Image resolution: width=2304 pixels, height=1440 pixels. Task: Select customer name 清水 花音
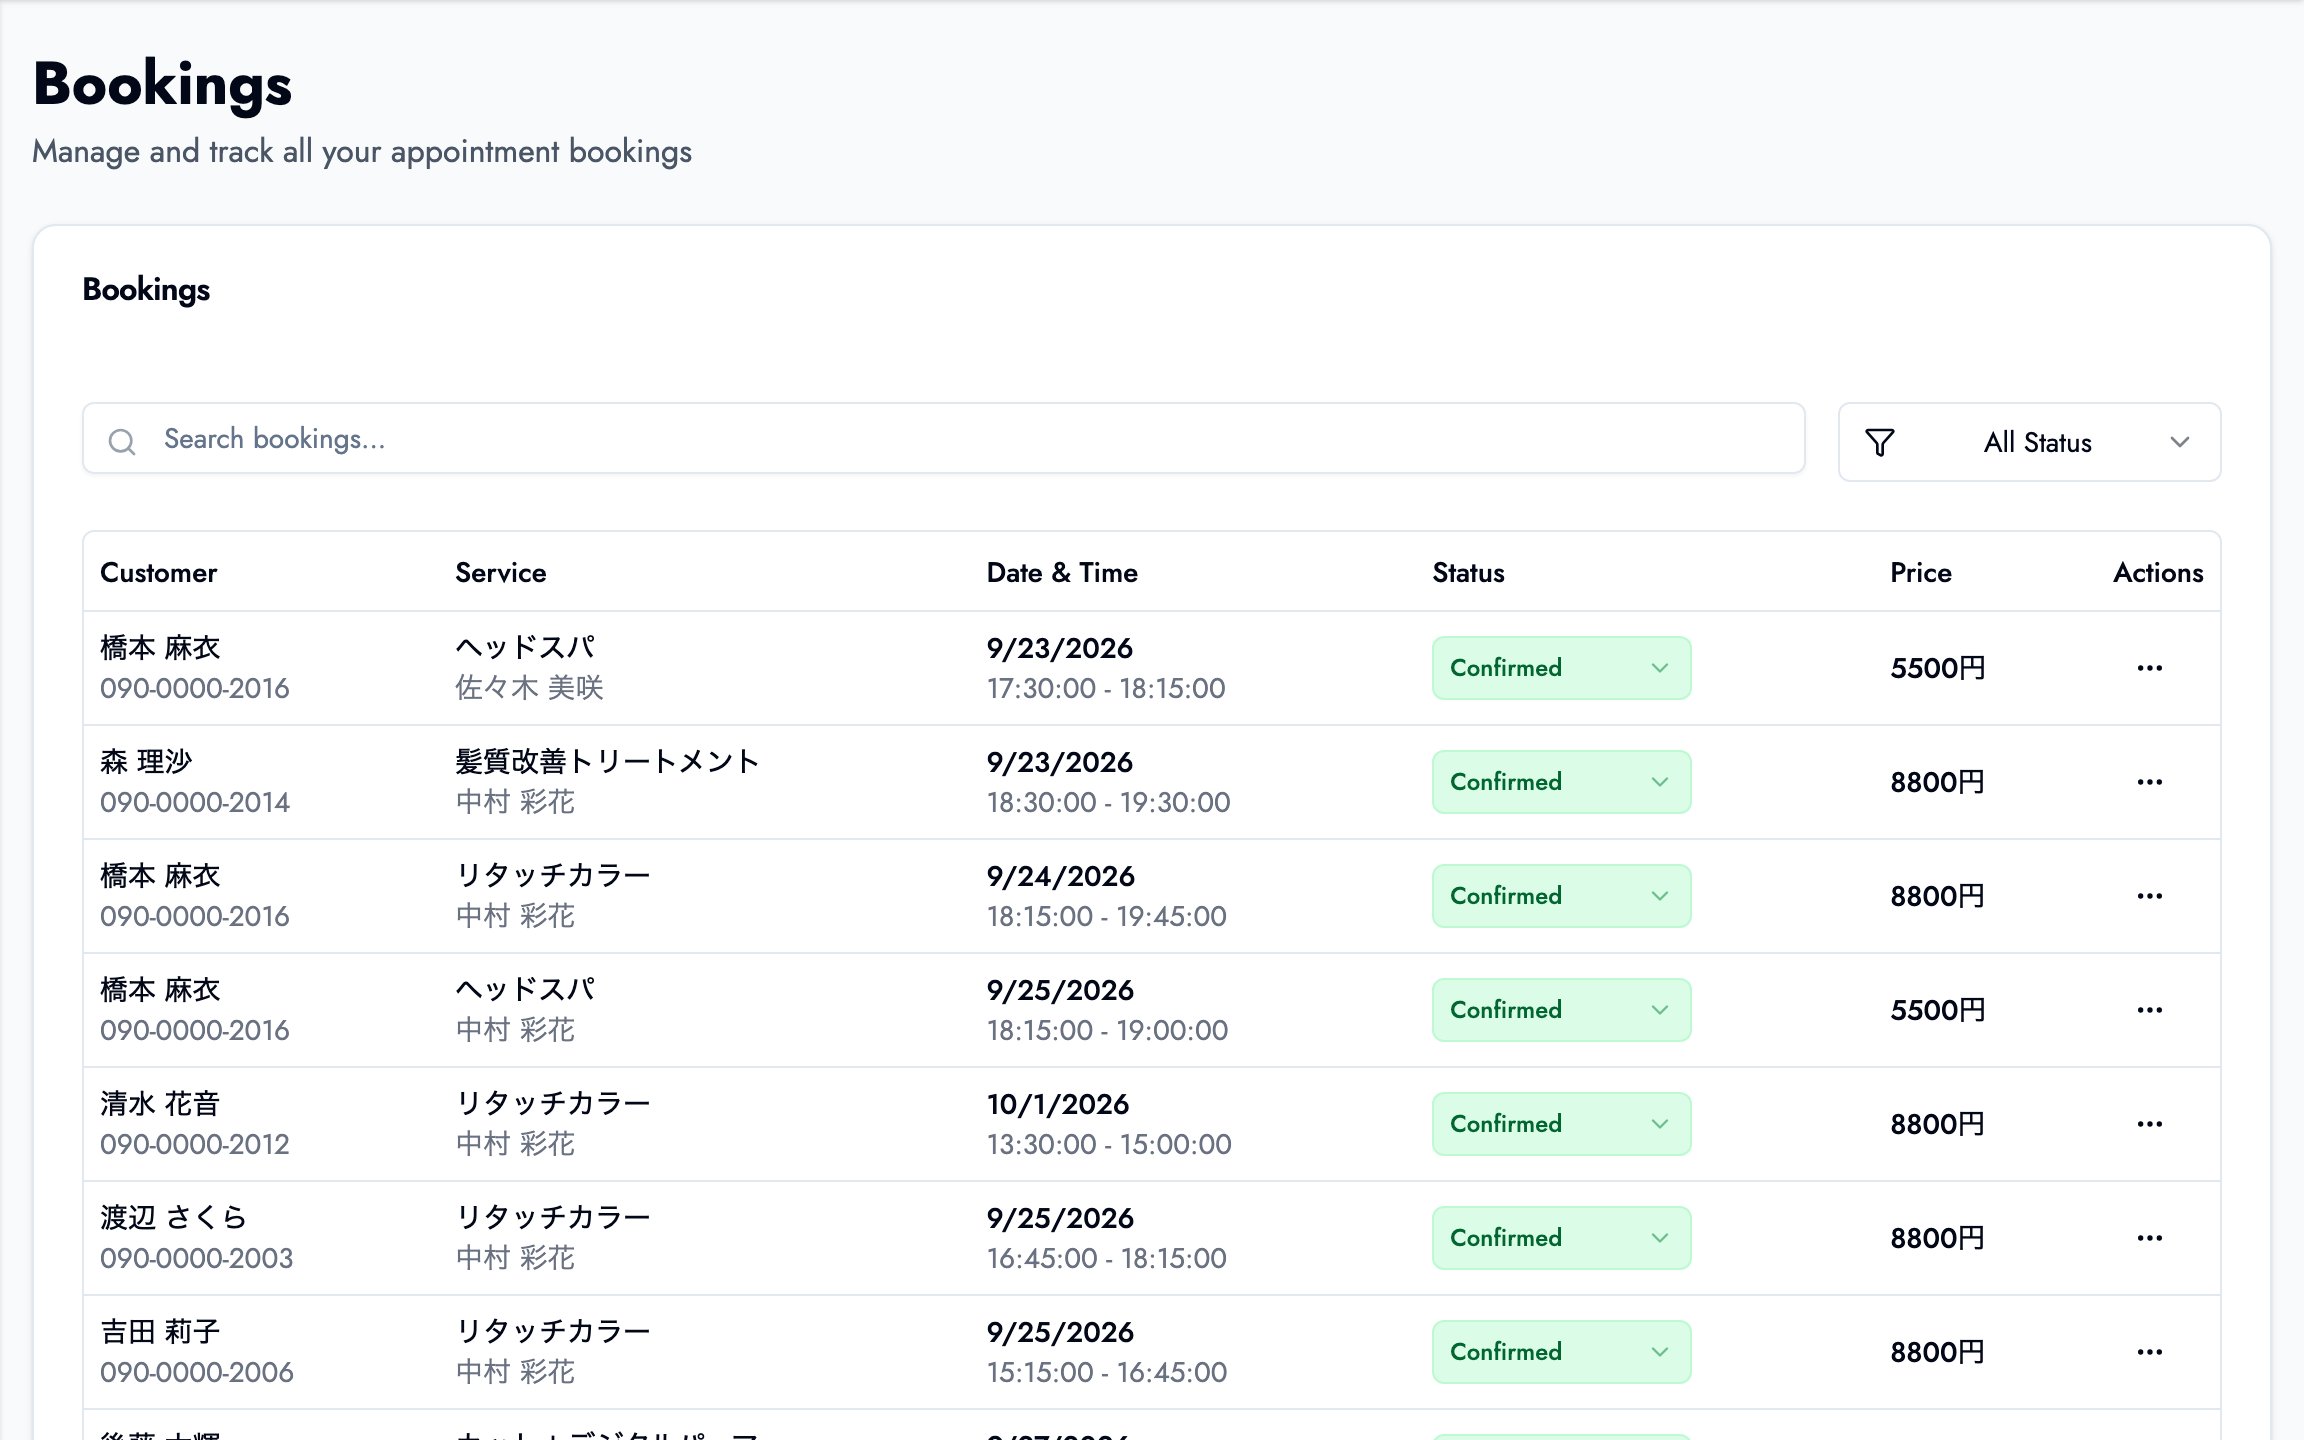click(160, 1104)
